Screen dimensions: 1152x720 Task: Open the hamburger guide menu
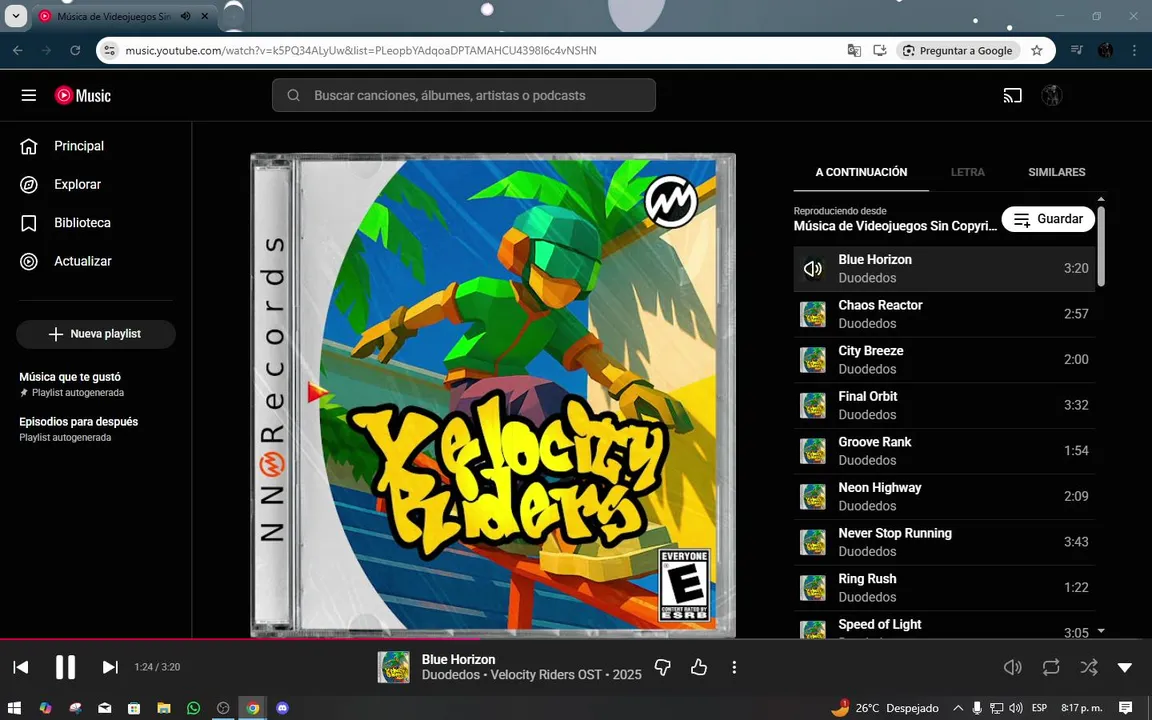click(x=29, y=96)
